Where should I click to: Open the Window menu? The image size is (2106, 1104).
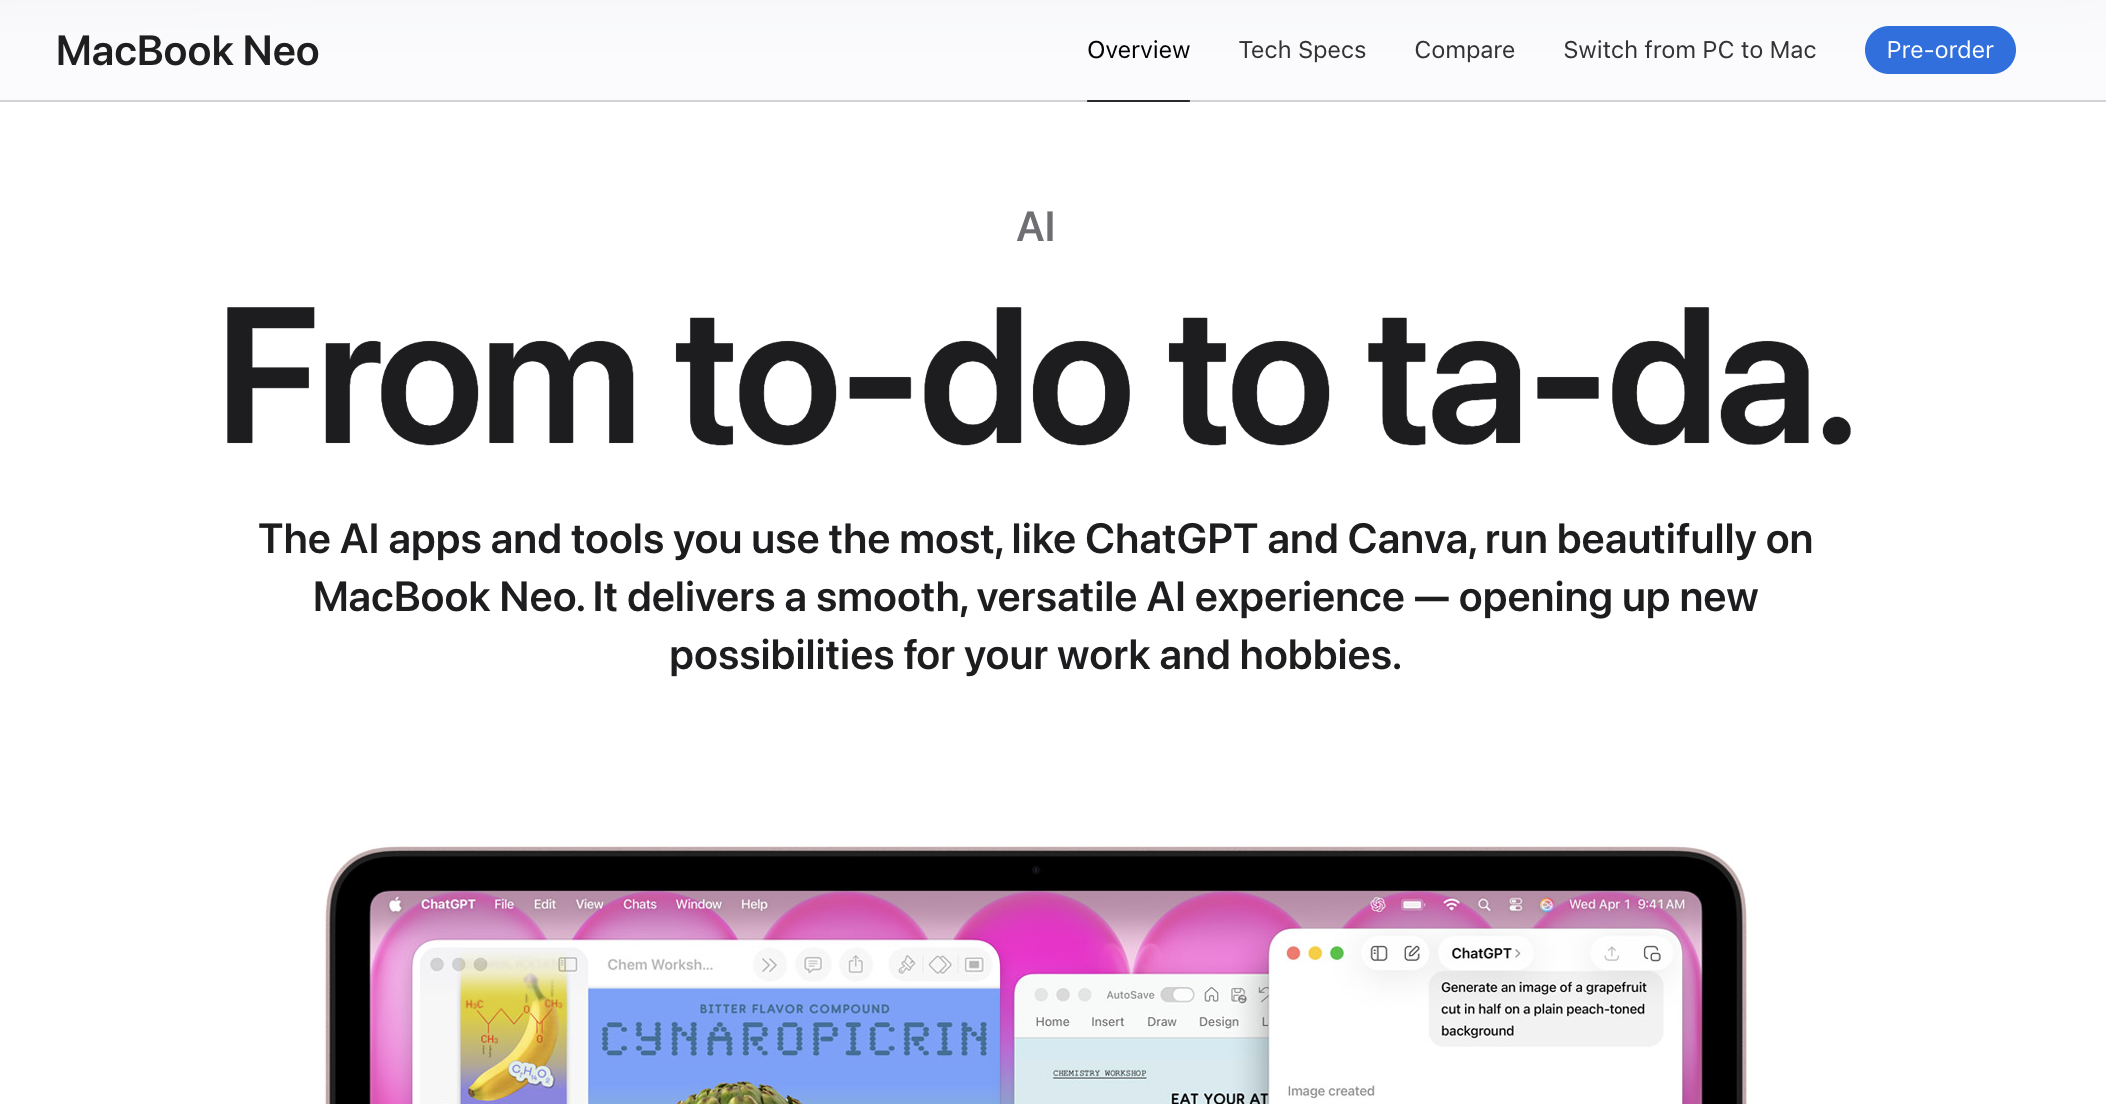698,904
